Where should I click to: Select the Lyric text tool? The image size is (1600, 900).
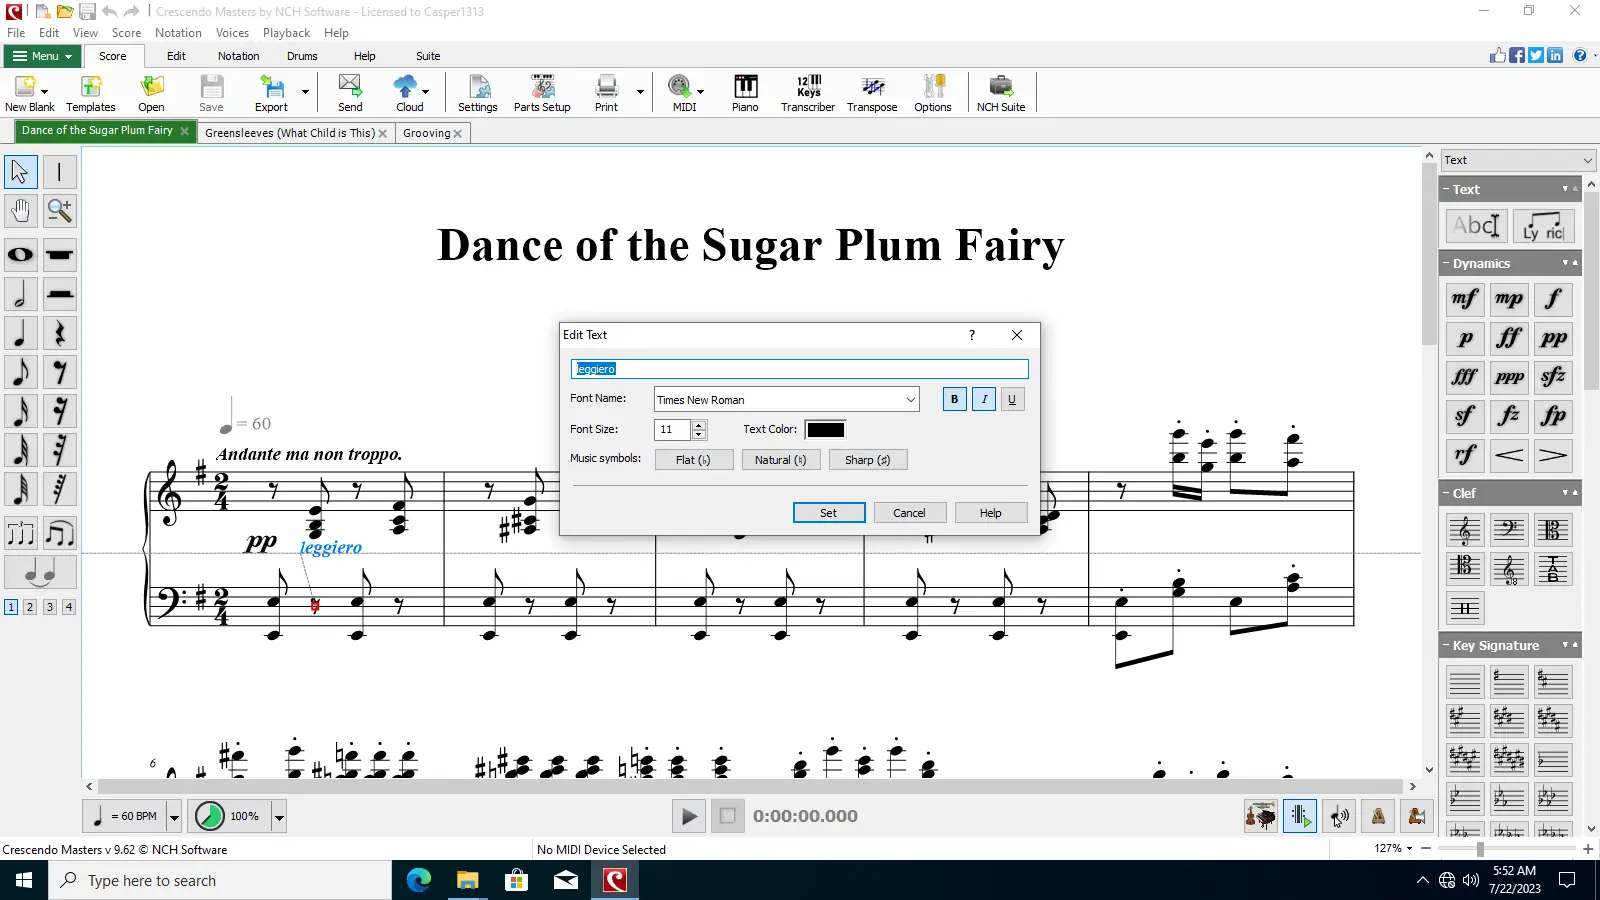(1543, 226)
